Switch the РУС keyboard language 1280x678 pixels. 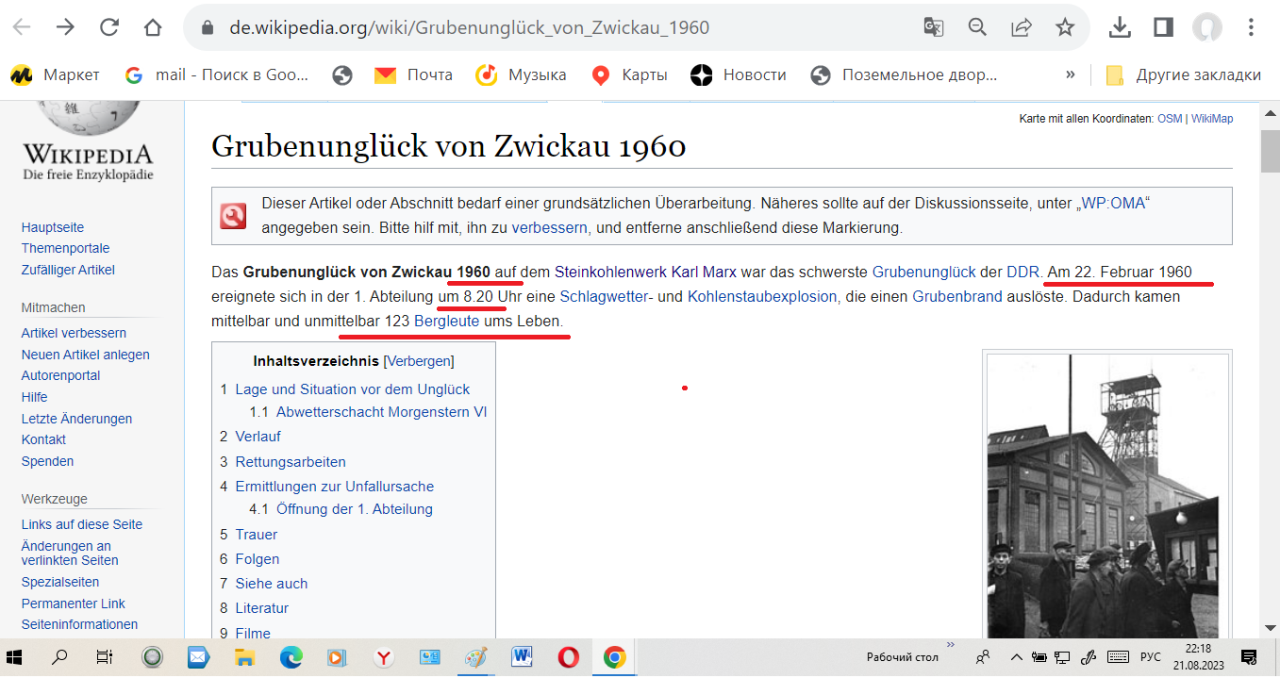click(1151, 657)
